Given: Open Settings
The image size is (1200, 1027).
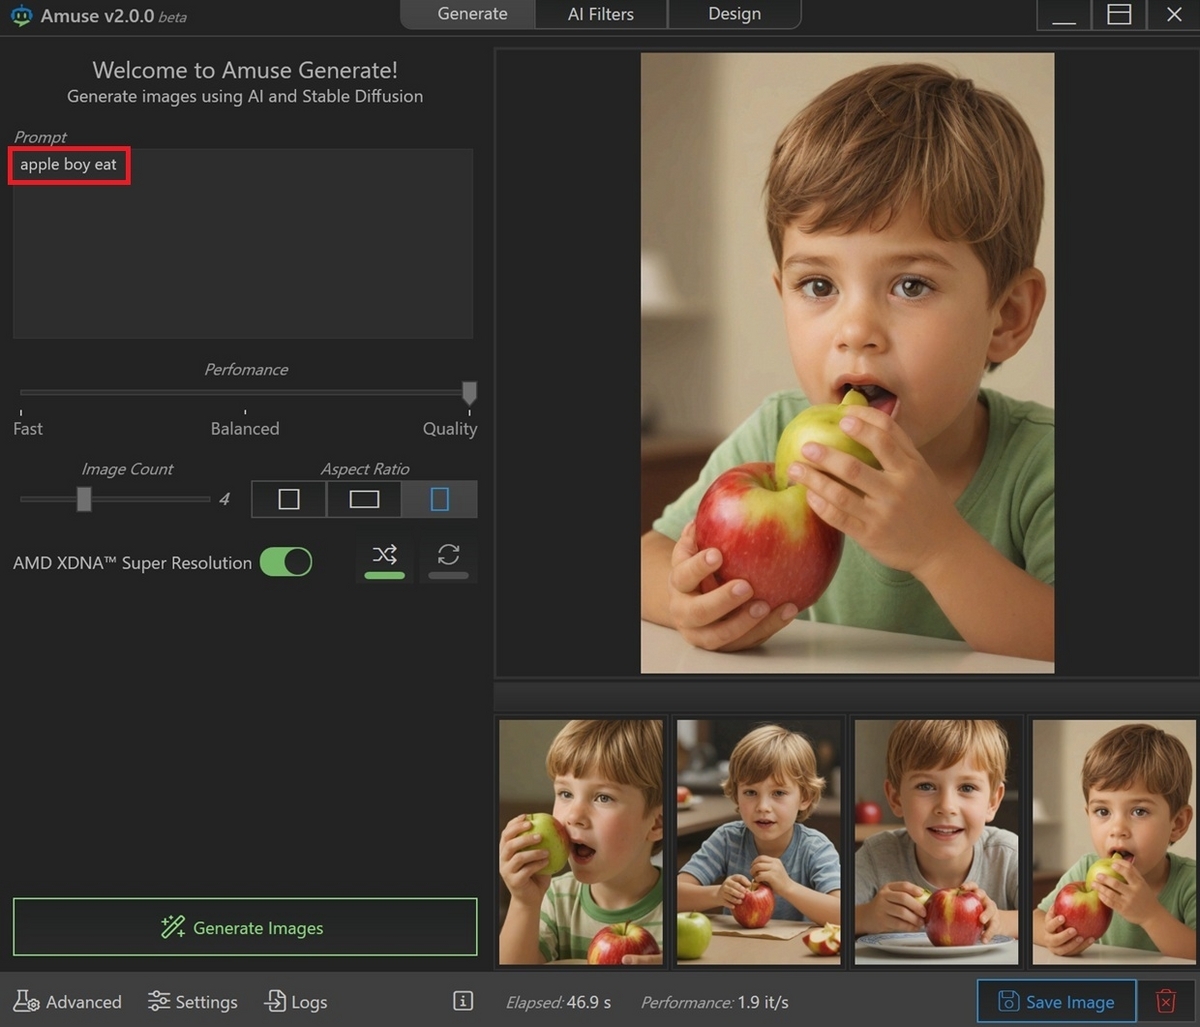Looking at the screenshot, I should [x=192, y=1001].
